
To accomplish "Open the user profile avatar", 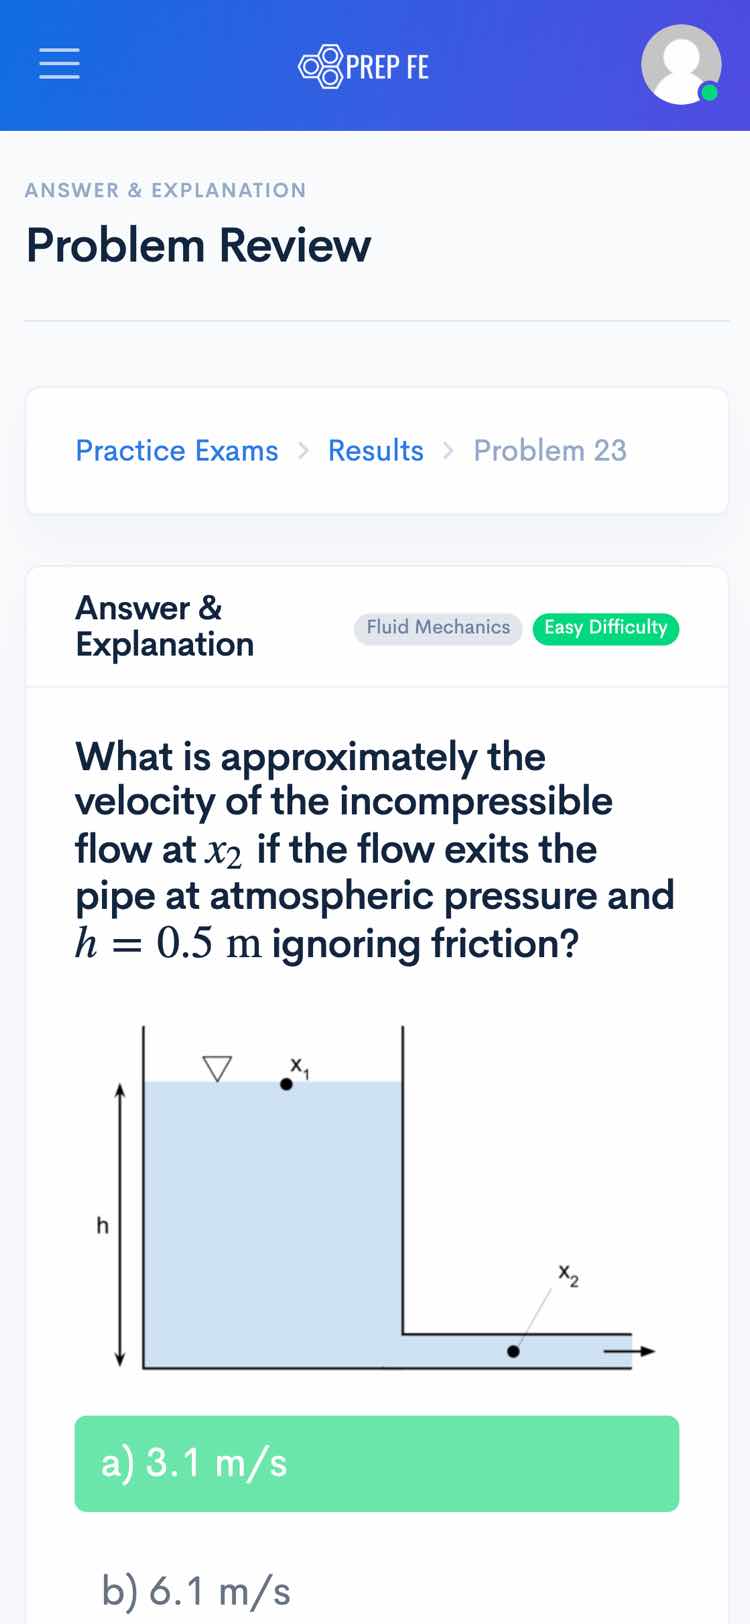I will [x=680, y=64].
